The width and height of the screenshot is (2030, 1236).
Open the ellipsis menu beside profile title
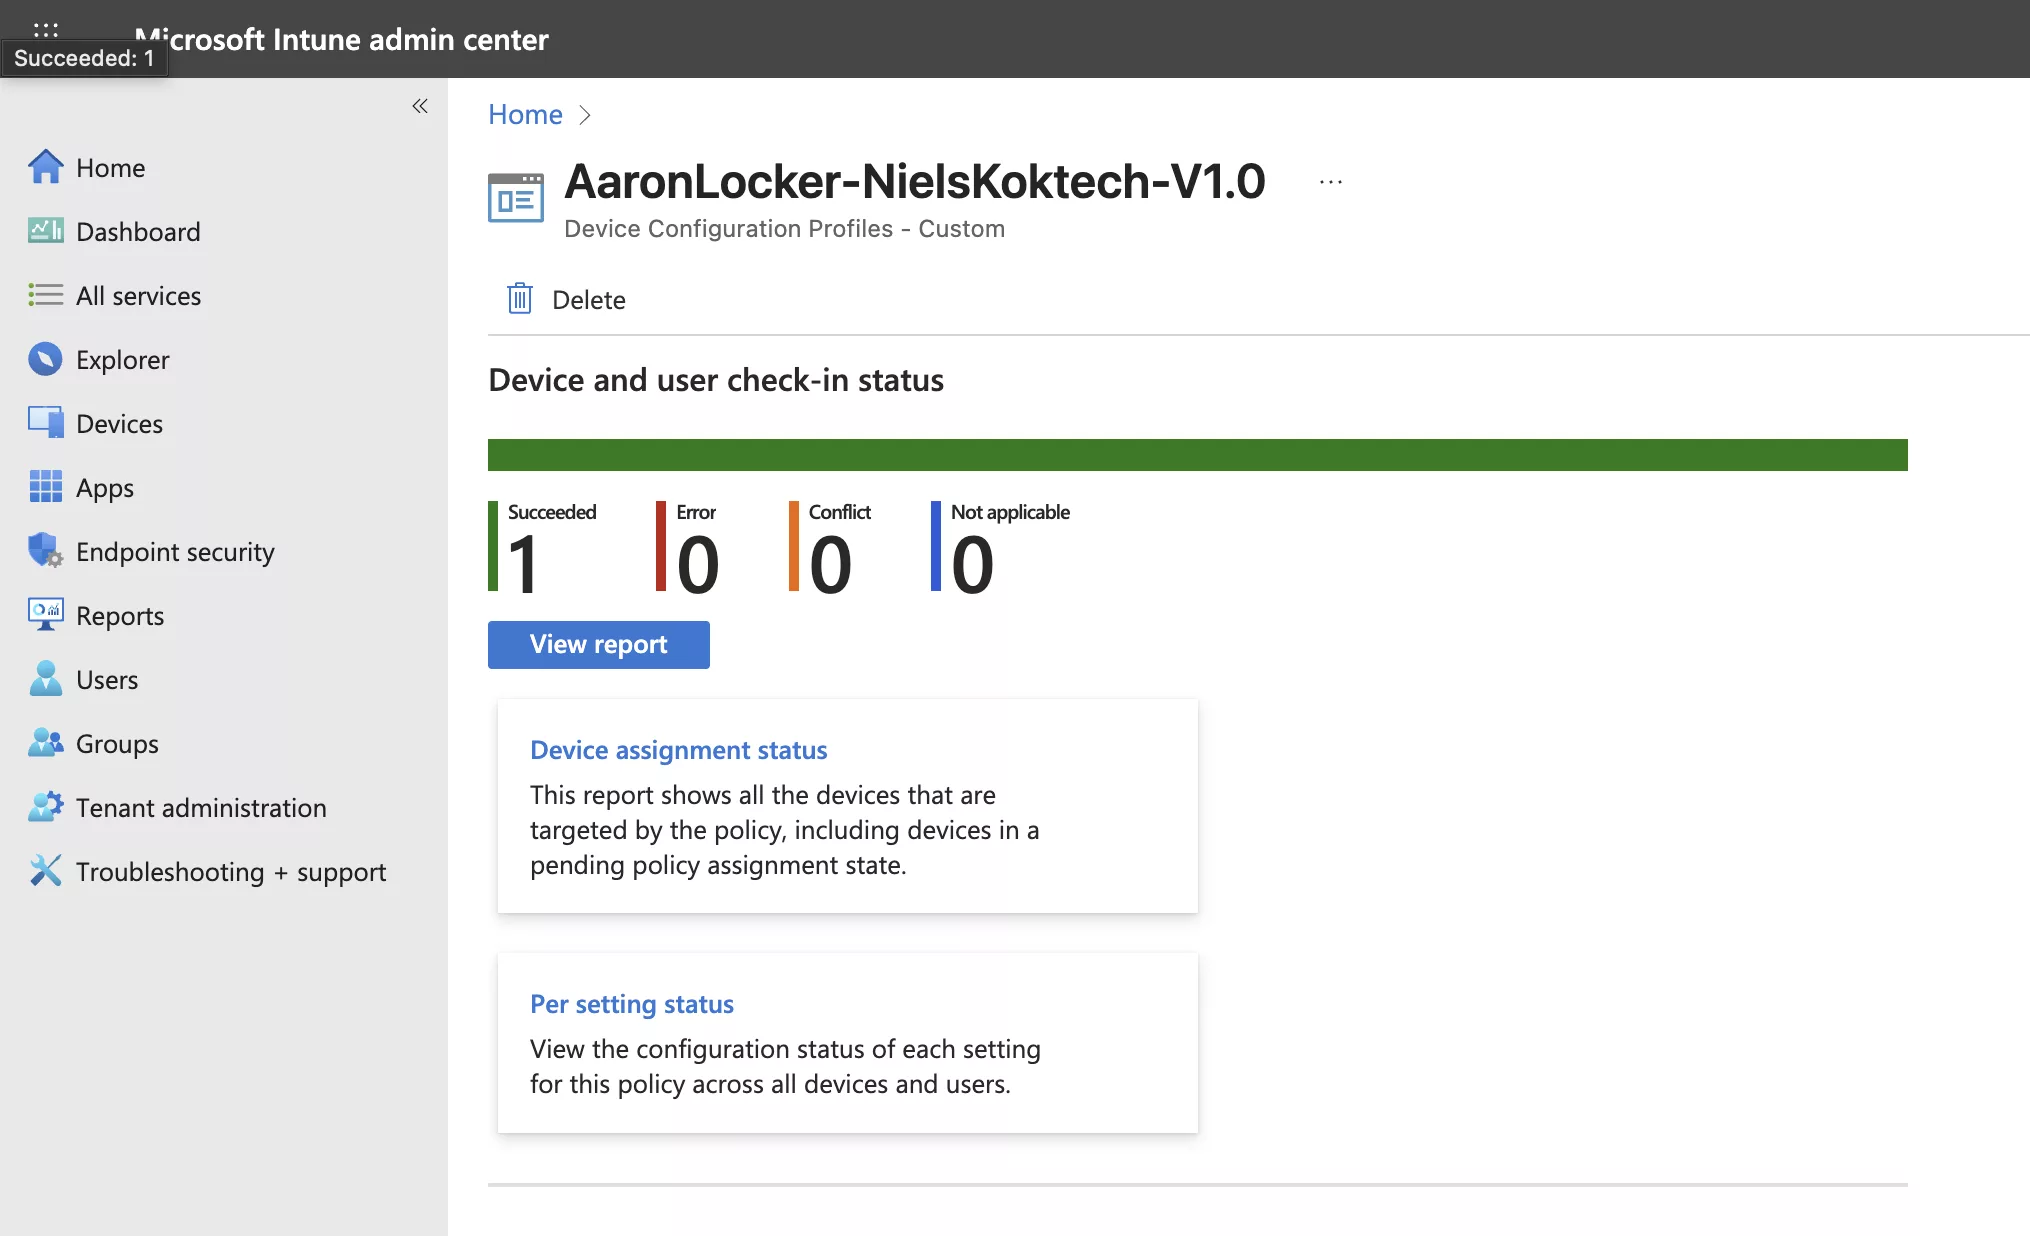(1330, 182)
